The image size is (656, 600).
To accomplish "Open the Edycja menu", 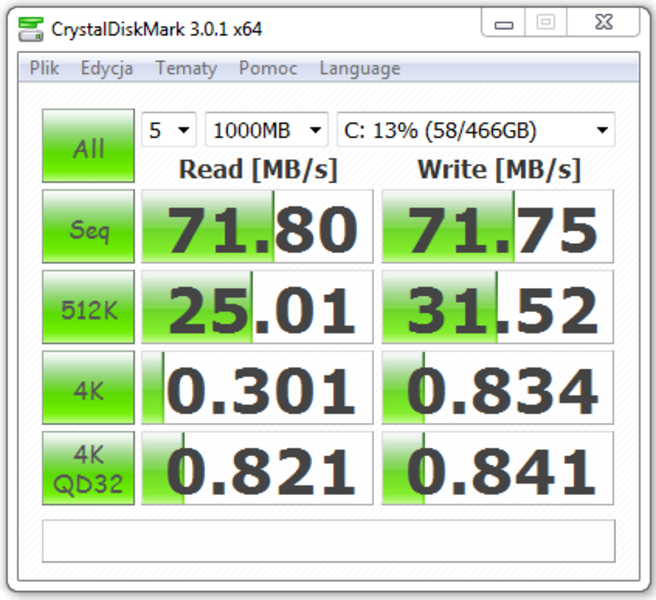I will [x=107, y=68].
